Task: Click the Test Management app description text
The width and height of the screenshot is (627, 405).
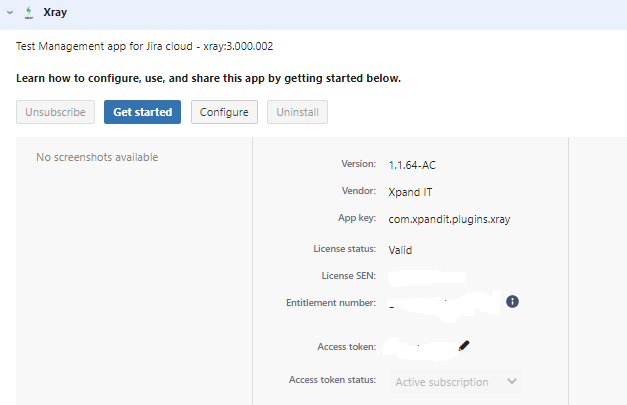Action: 145,46
